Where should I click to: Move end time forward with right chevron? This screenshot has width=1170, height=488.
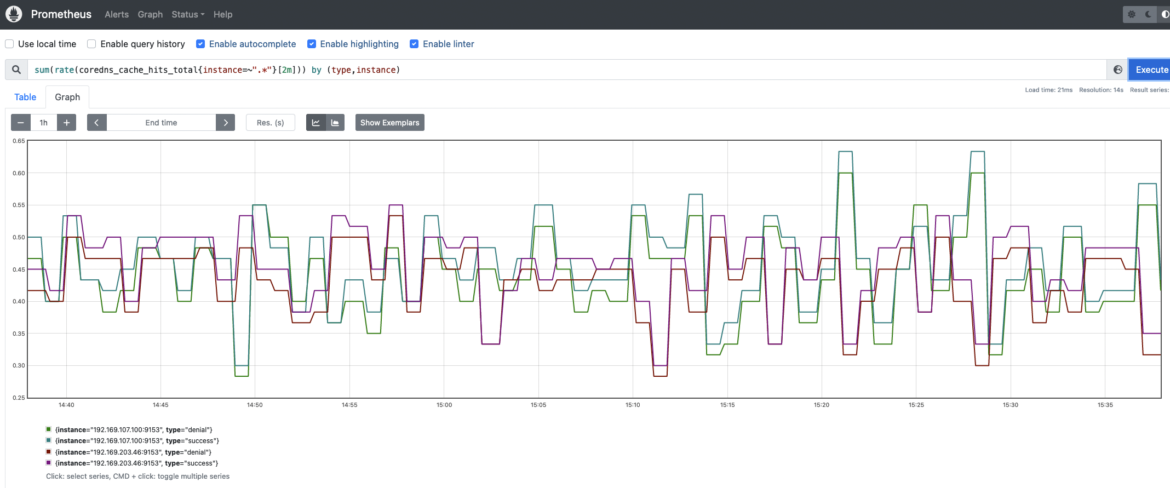(x=225, y=122)
